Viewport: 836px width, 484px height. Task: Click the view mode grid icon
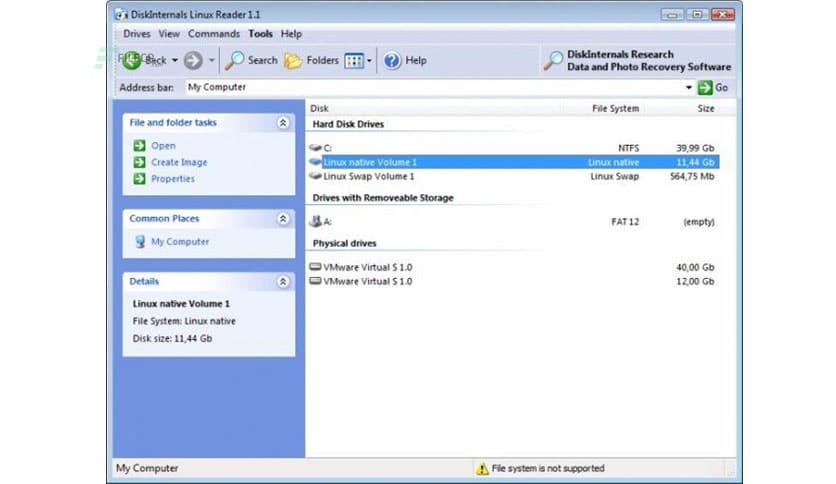point(354,61)
